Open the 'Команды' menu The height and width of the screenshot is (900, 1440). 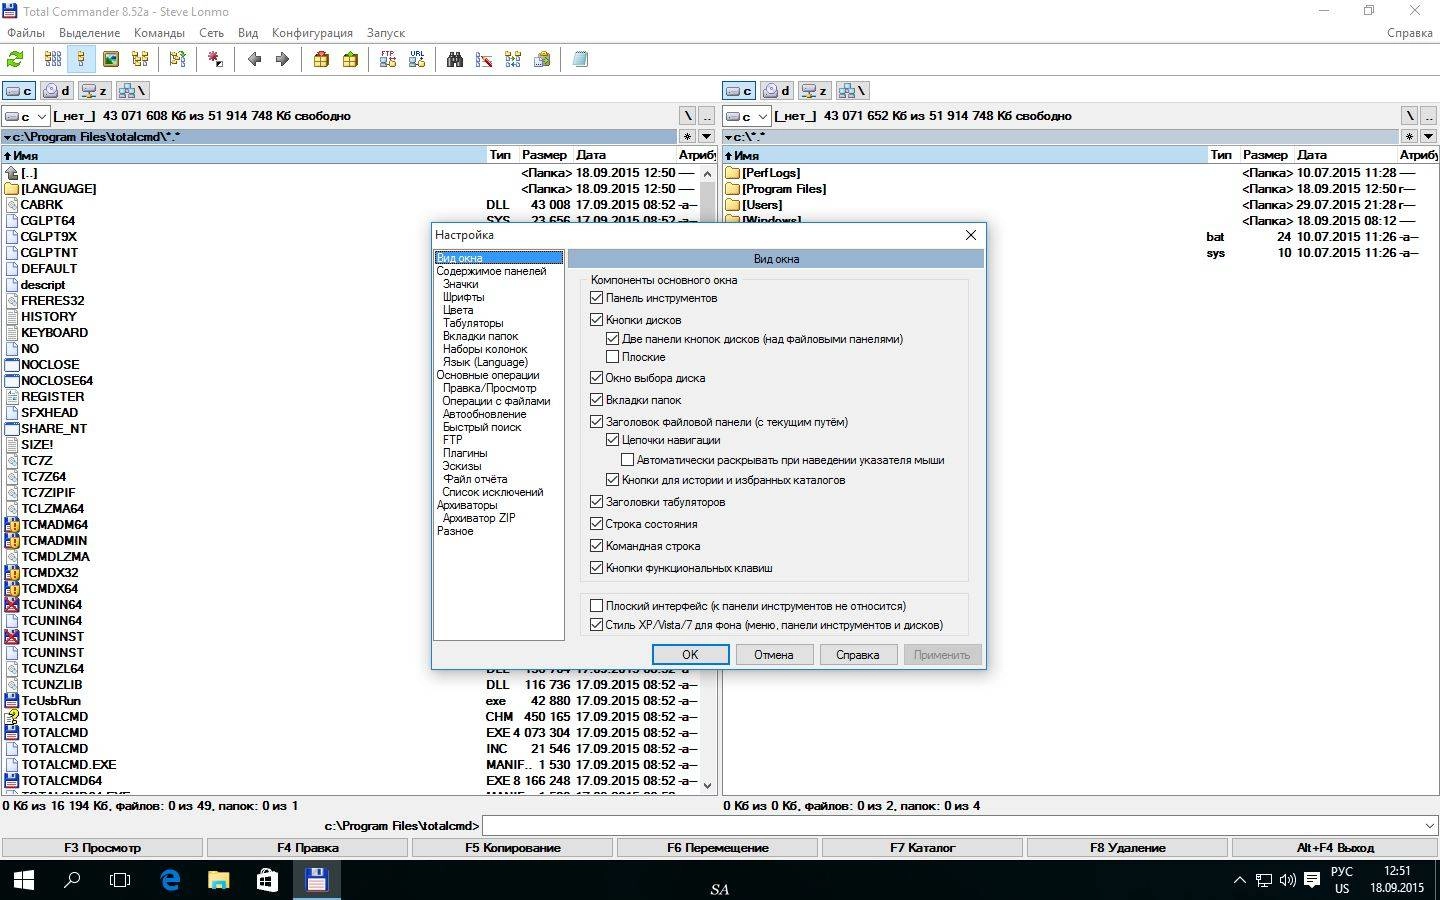[159, 33]
